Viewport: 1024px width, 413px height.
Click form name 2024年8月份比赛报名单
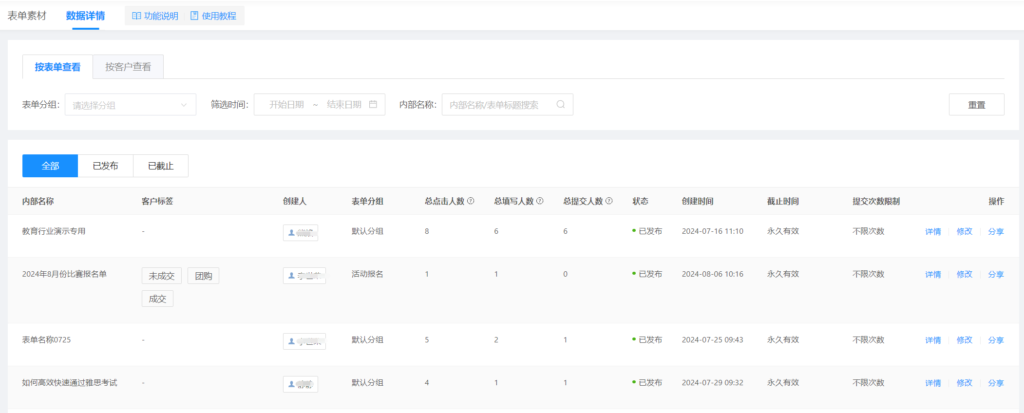tap(64, 274)
